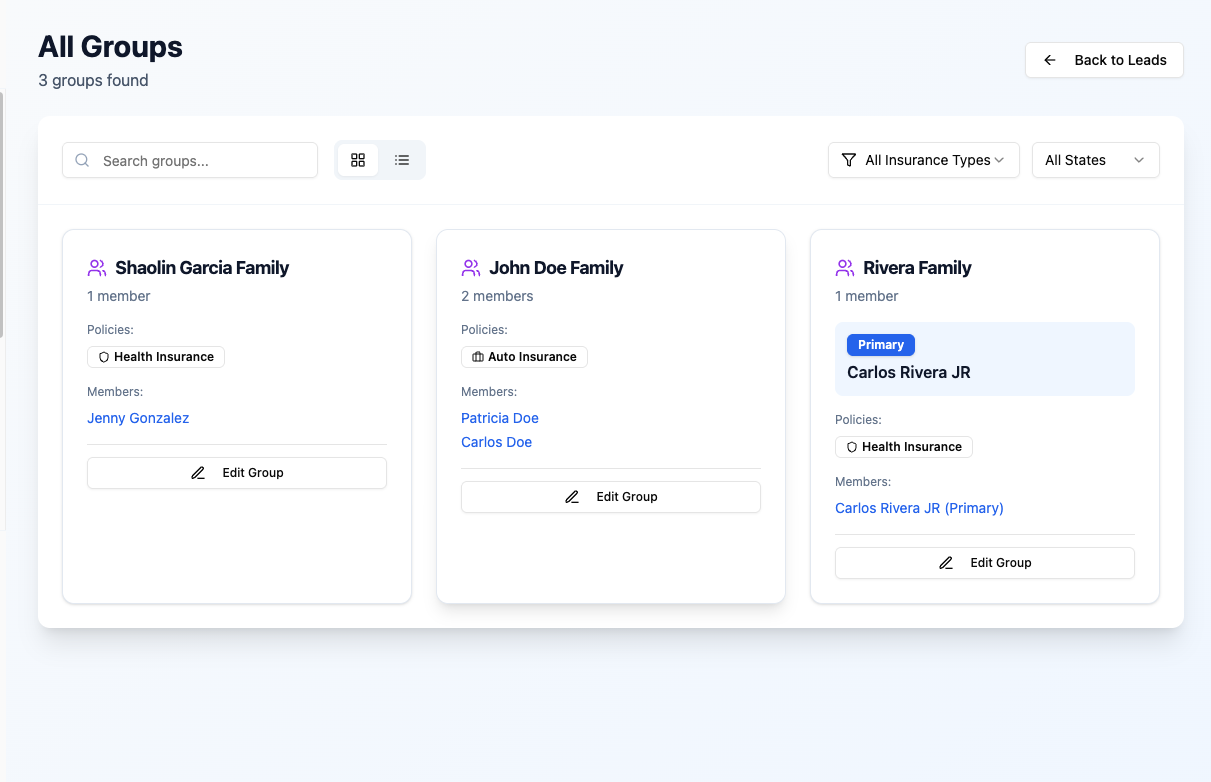
Task: Edit the Rivera Family group
Action: tap(985, 563)
